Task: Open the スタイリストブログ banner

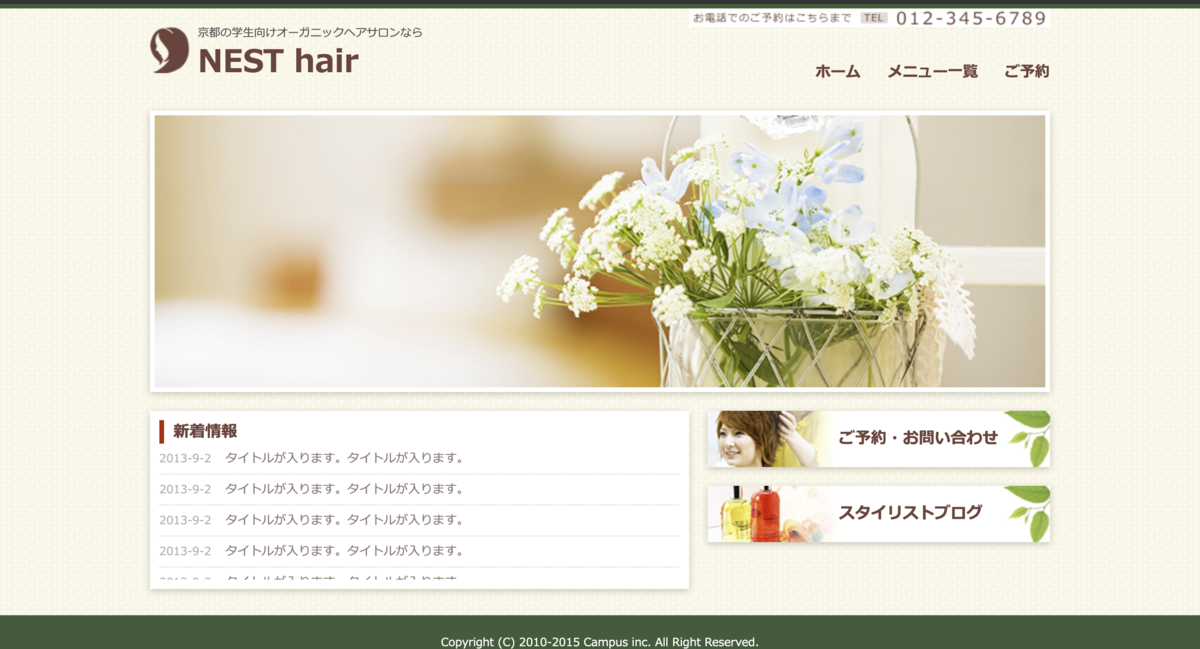Action: 878,514
